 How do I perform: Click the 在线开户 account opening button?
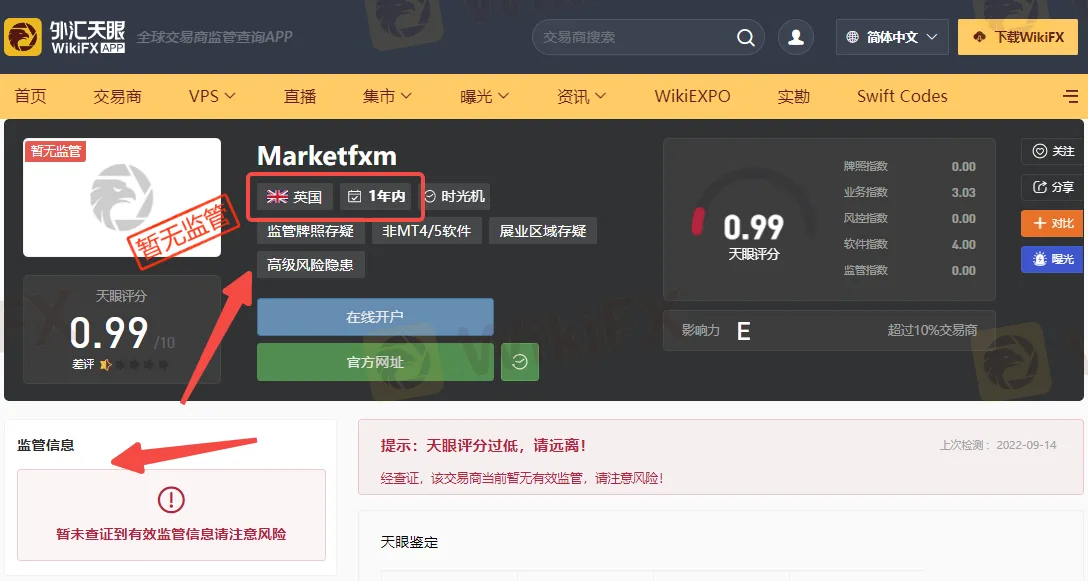tap(375, 317)
